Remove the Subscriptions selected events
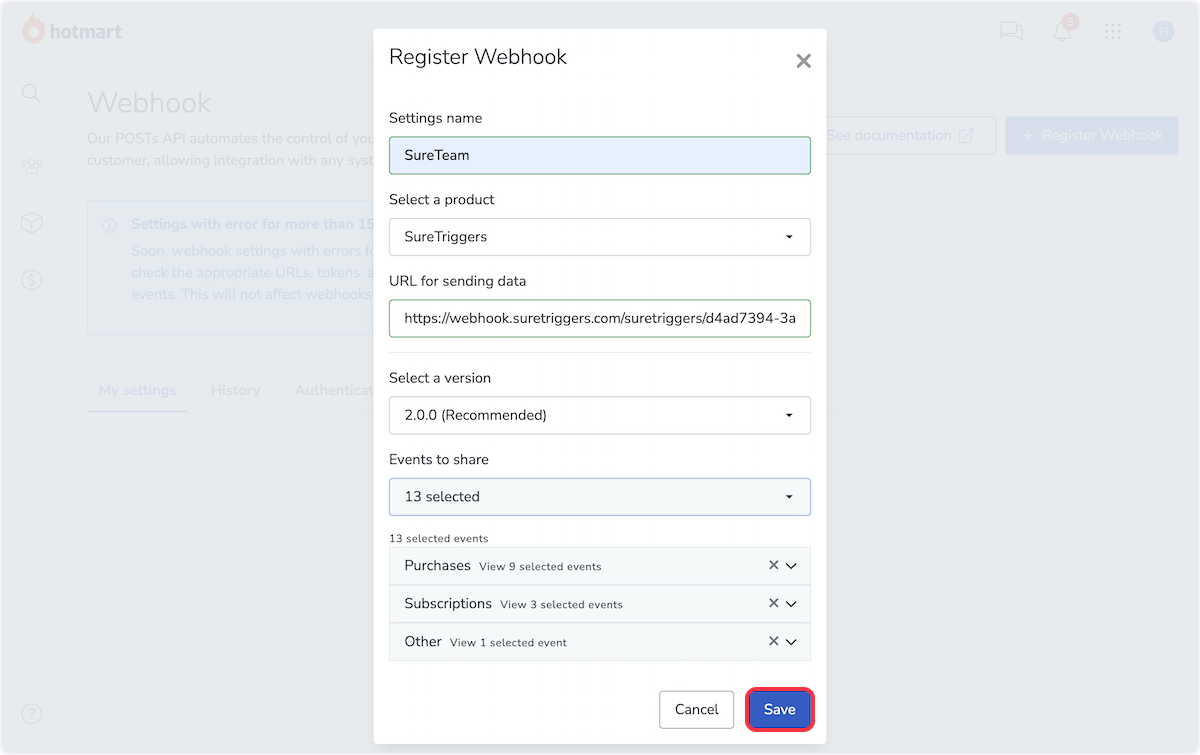The image size is (1200, 755). pos(773,603)
